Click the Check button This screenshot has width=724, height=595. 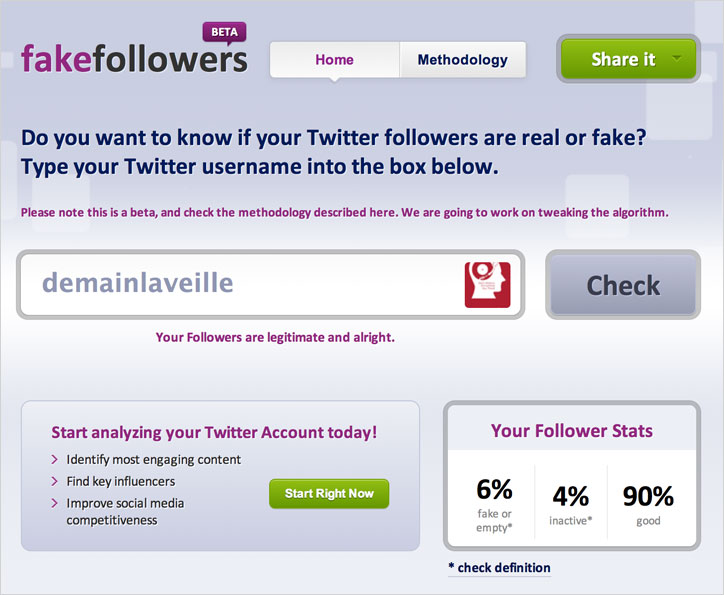tap(623, 285)
